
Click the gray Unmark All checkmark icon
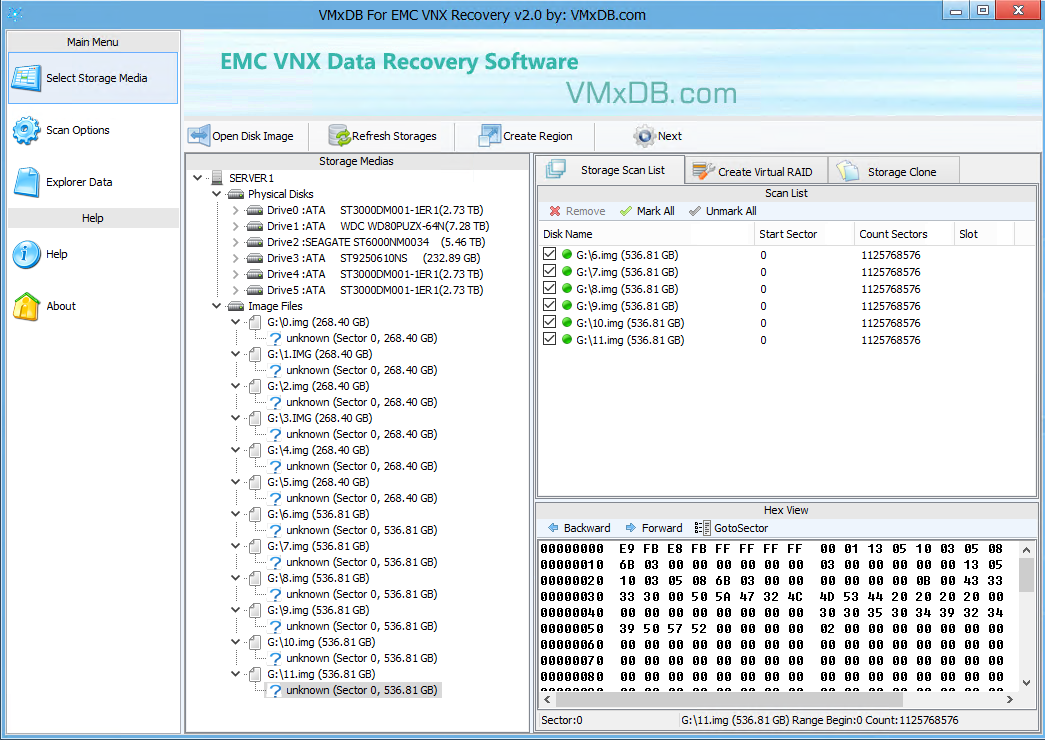coord(695,211)
